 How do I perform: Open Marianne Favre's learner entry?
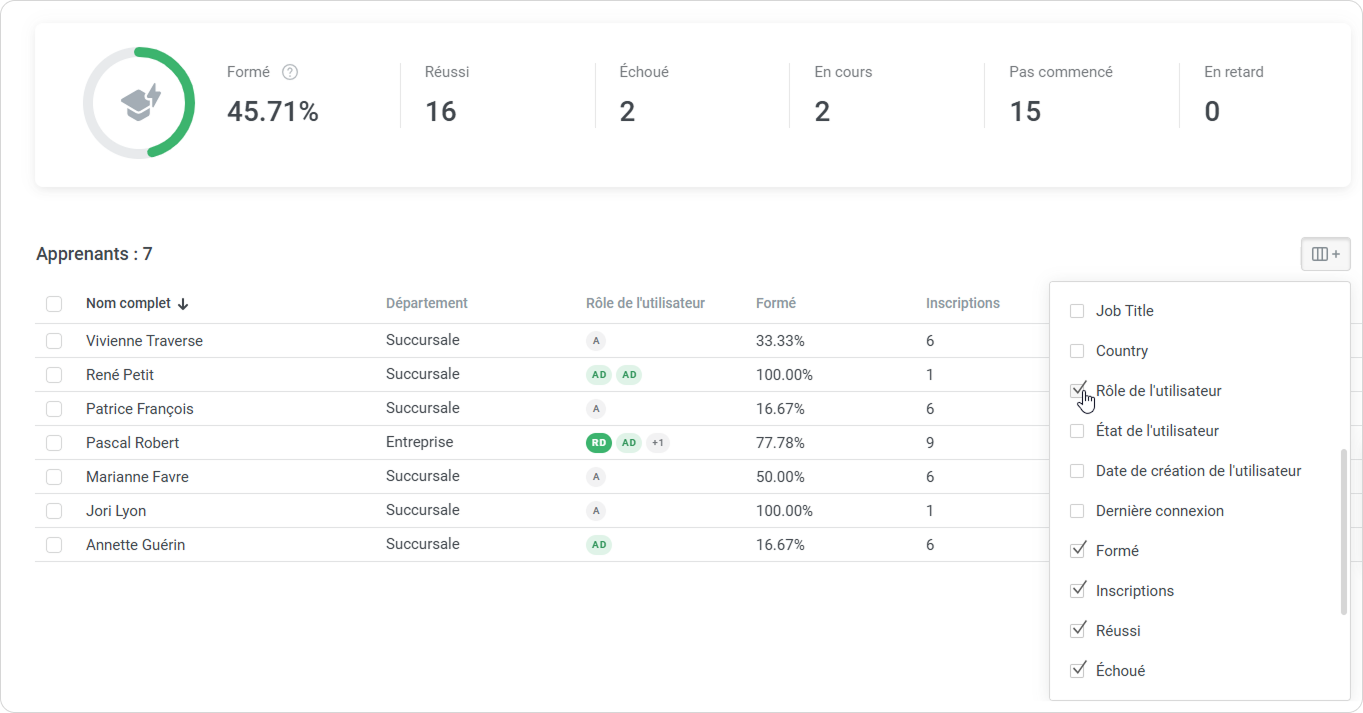137,477
